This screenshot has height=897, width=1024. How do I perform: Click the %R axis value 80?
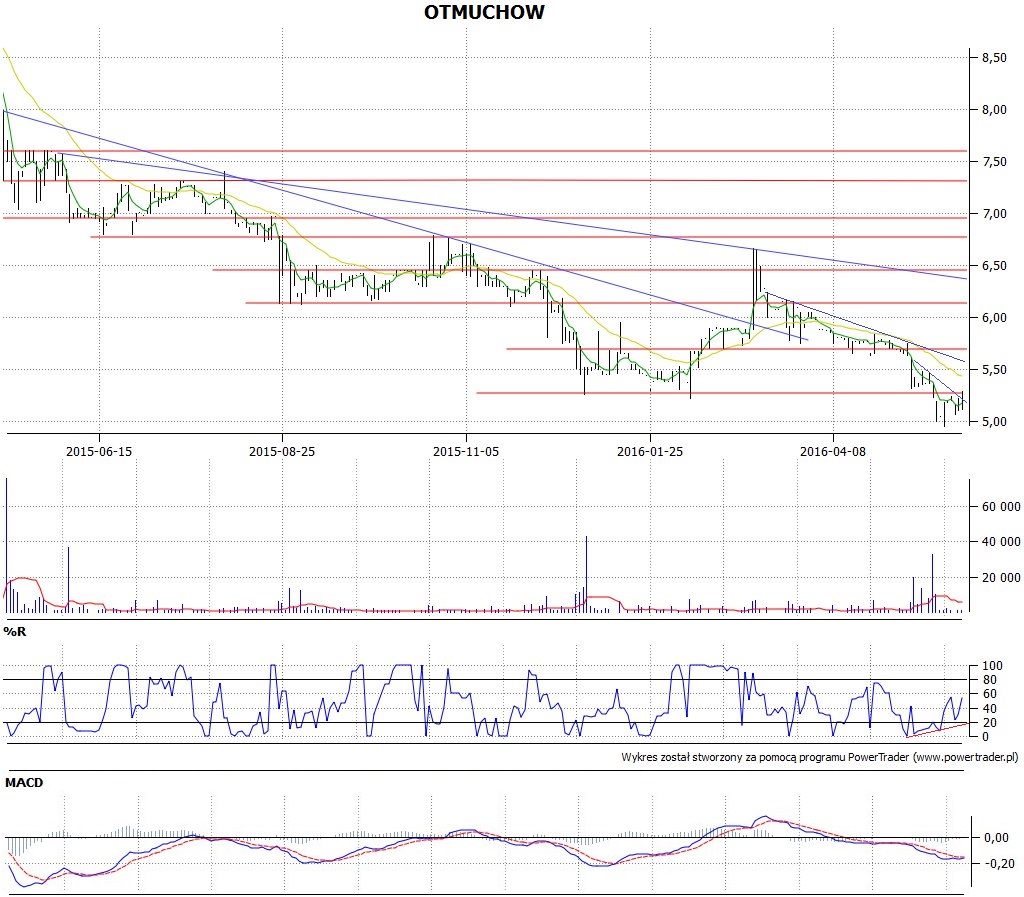(989, 680)
